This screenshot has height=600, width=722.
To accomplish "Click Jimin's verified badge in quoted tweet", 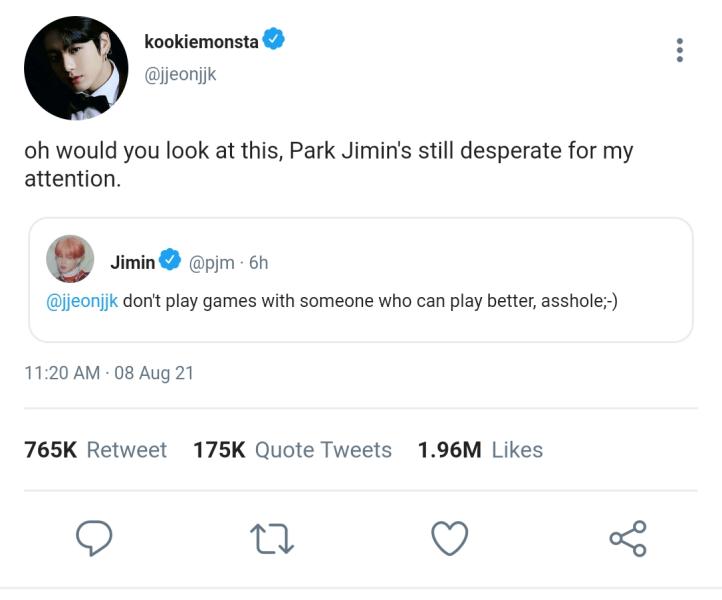I will pyautogui.click(x=170, y=262).
